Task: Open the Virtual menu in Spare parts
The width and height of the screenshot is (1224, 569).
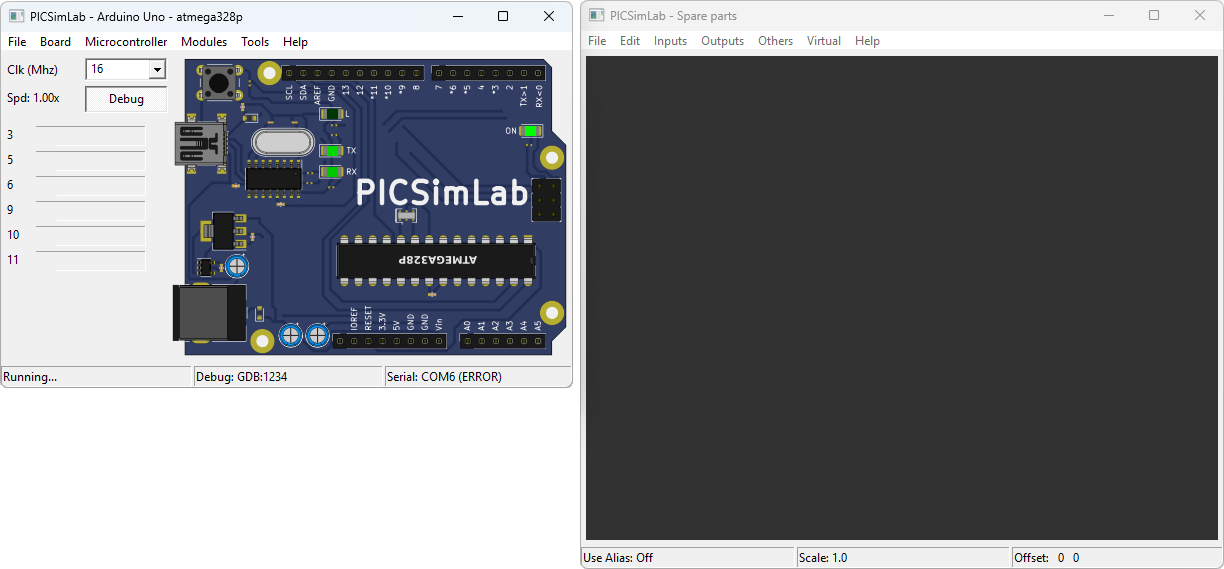Action: [824, 41]
